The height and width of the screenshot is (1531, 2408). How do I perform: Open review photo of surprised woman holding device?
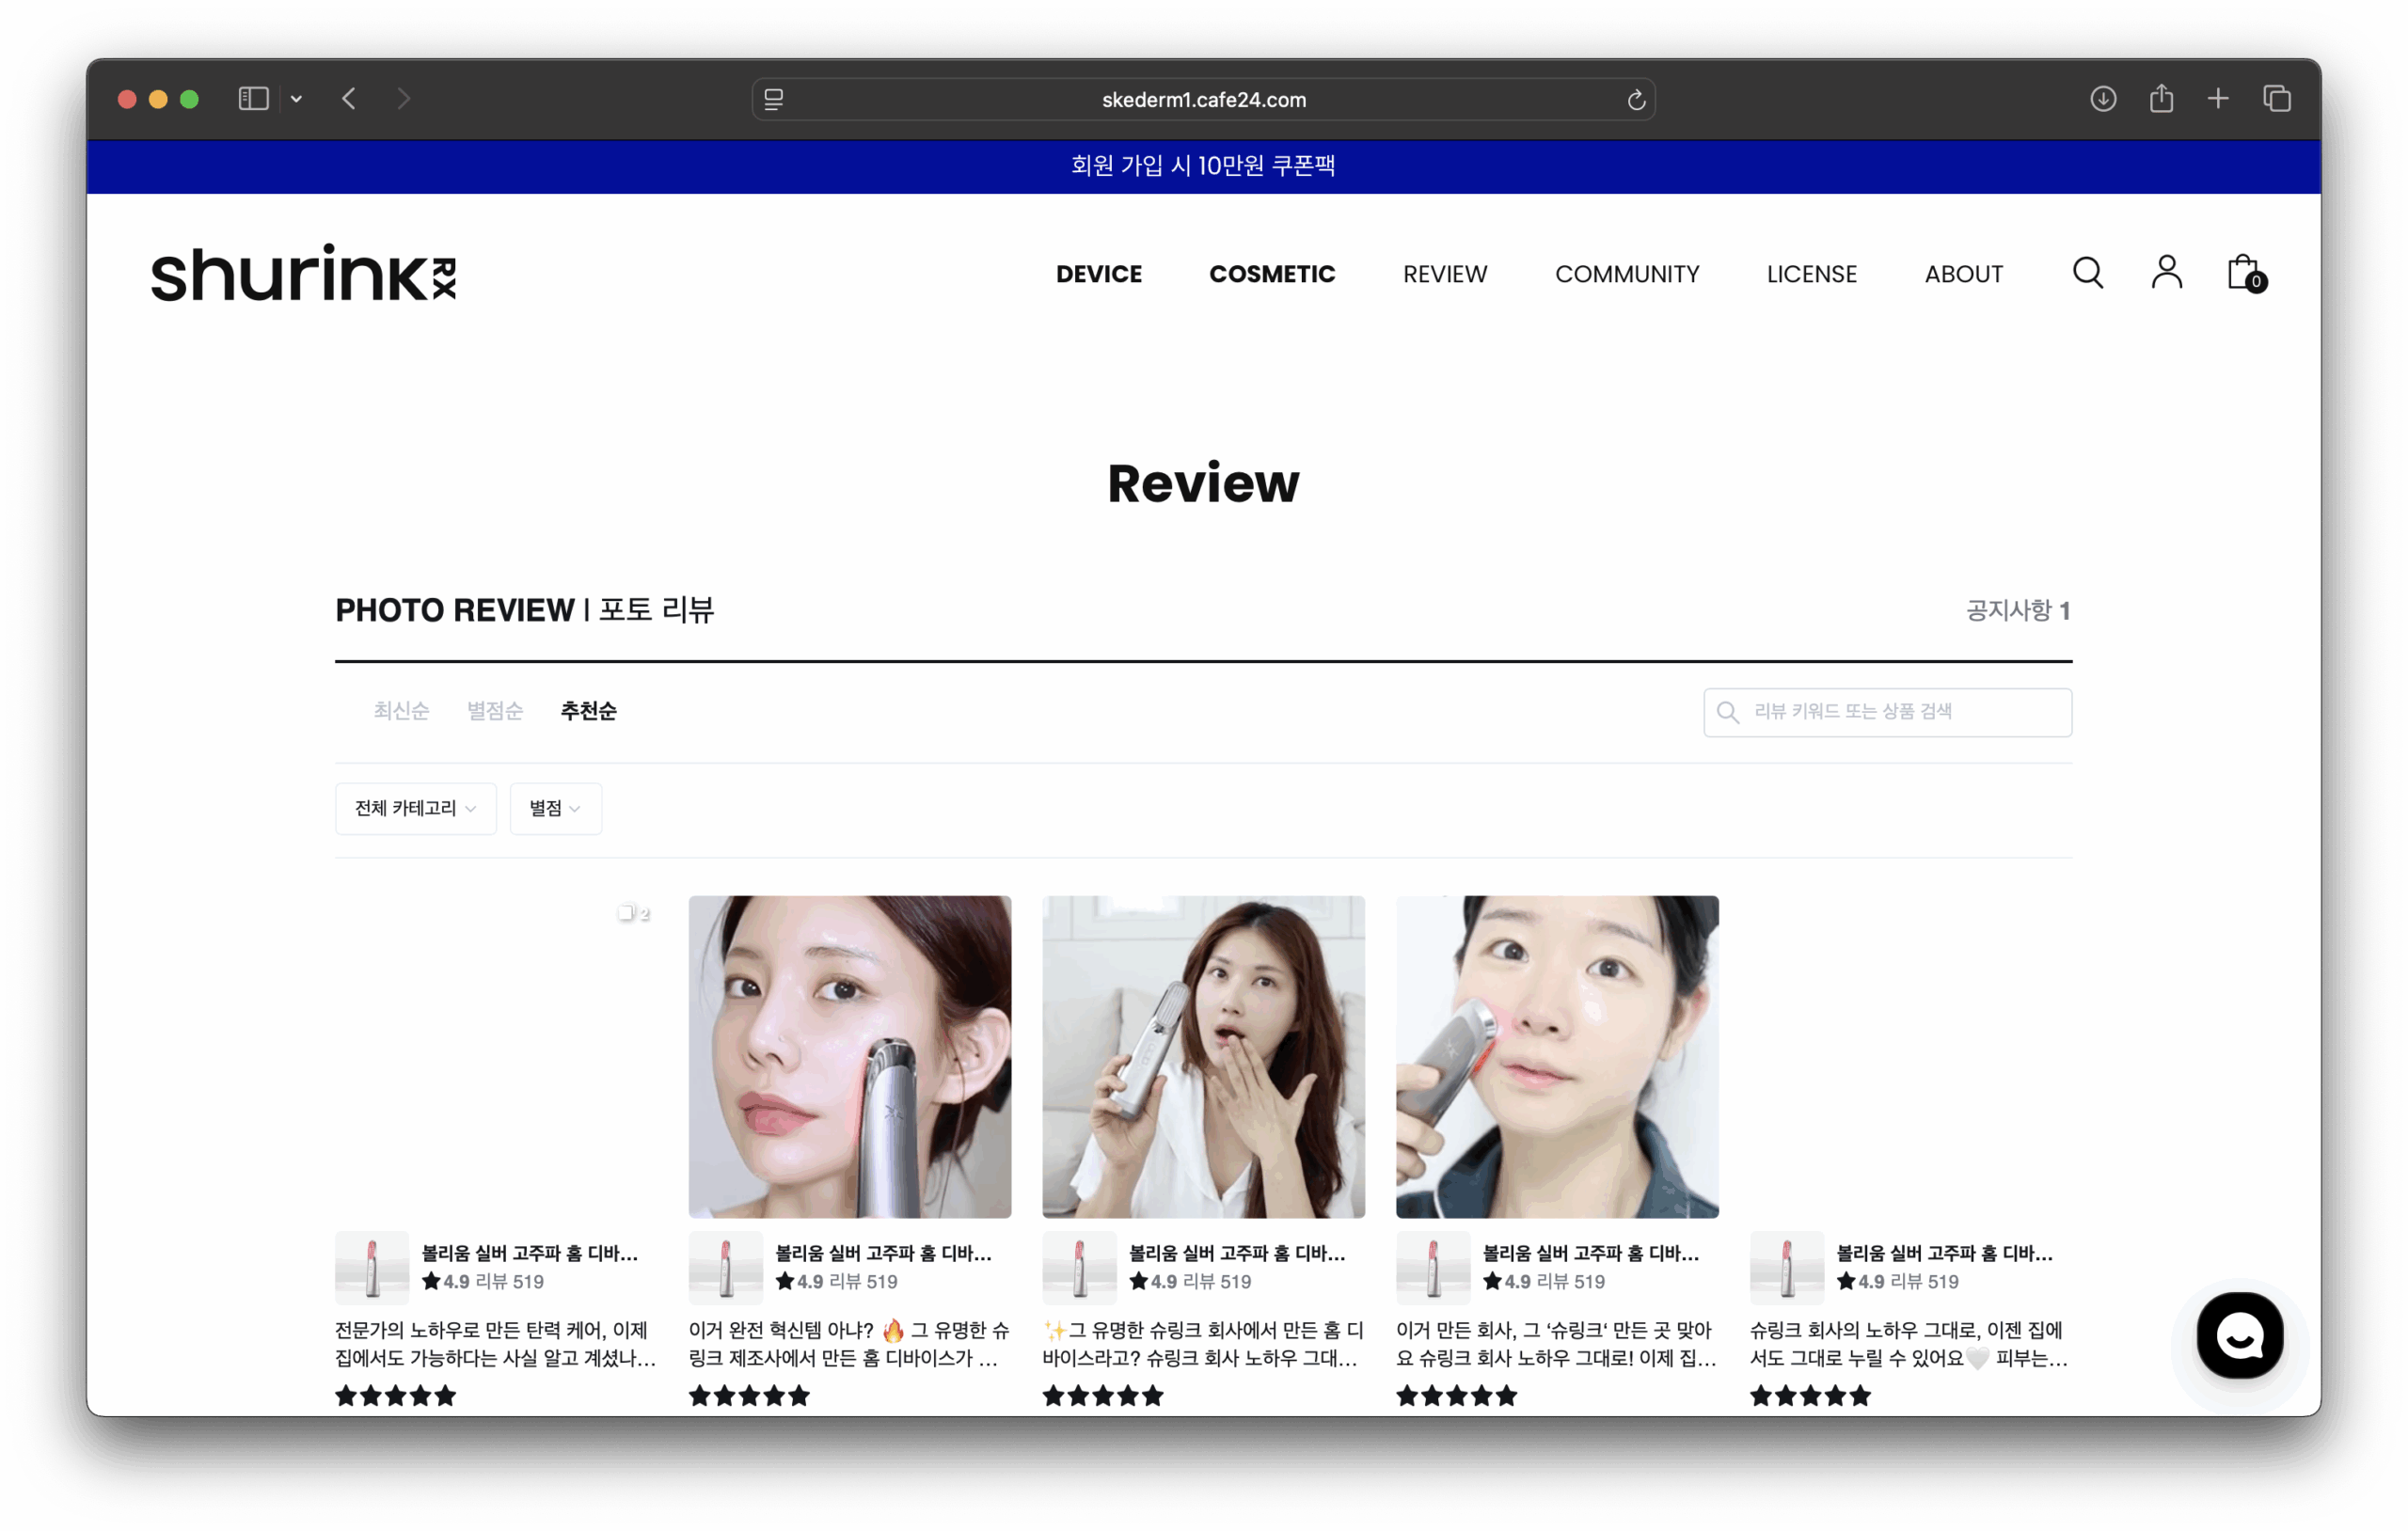[x=1203, y=1057]
